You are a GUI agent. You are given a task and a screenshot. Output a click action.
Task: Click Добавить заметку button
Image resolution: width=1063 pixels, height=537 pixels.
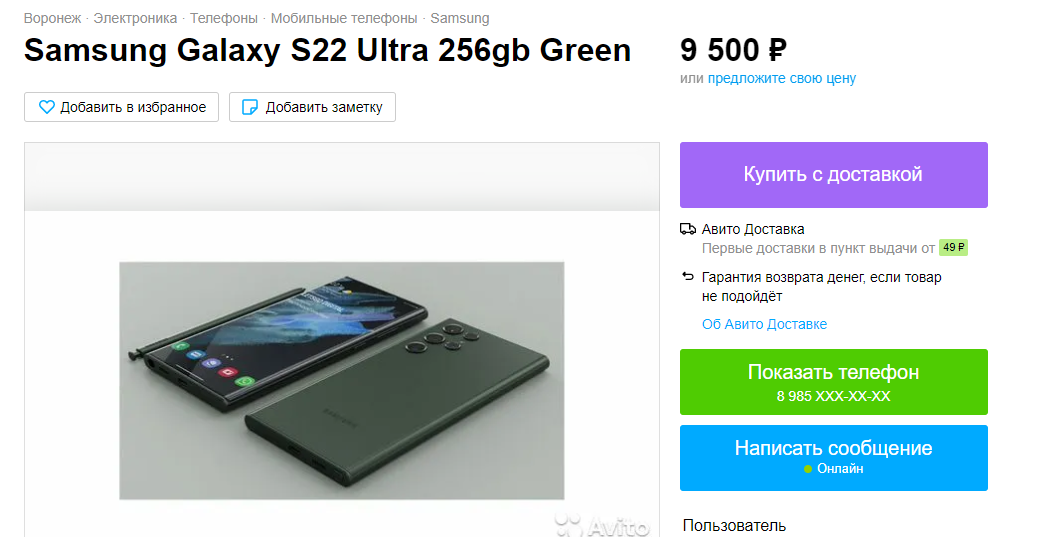(312, 107)
